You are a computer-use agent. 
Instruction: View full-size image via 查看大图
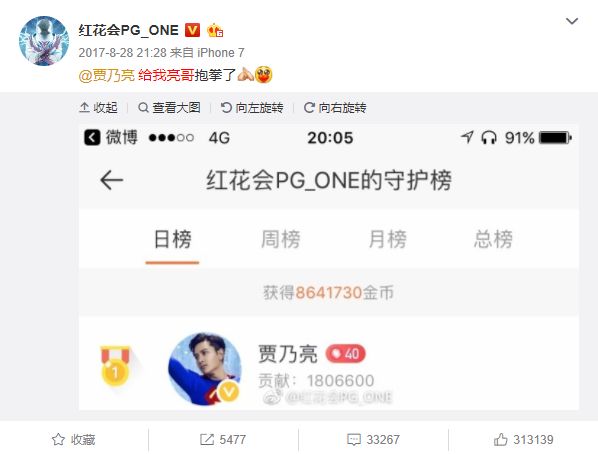(169, 108)
